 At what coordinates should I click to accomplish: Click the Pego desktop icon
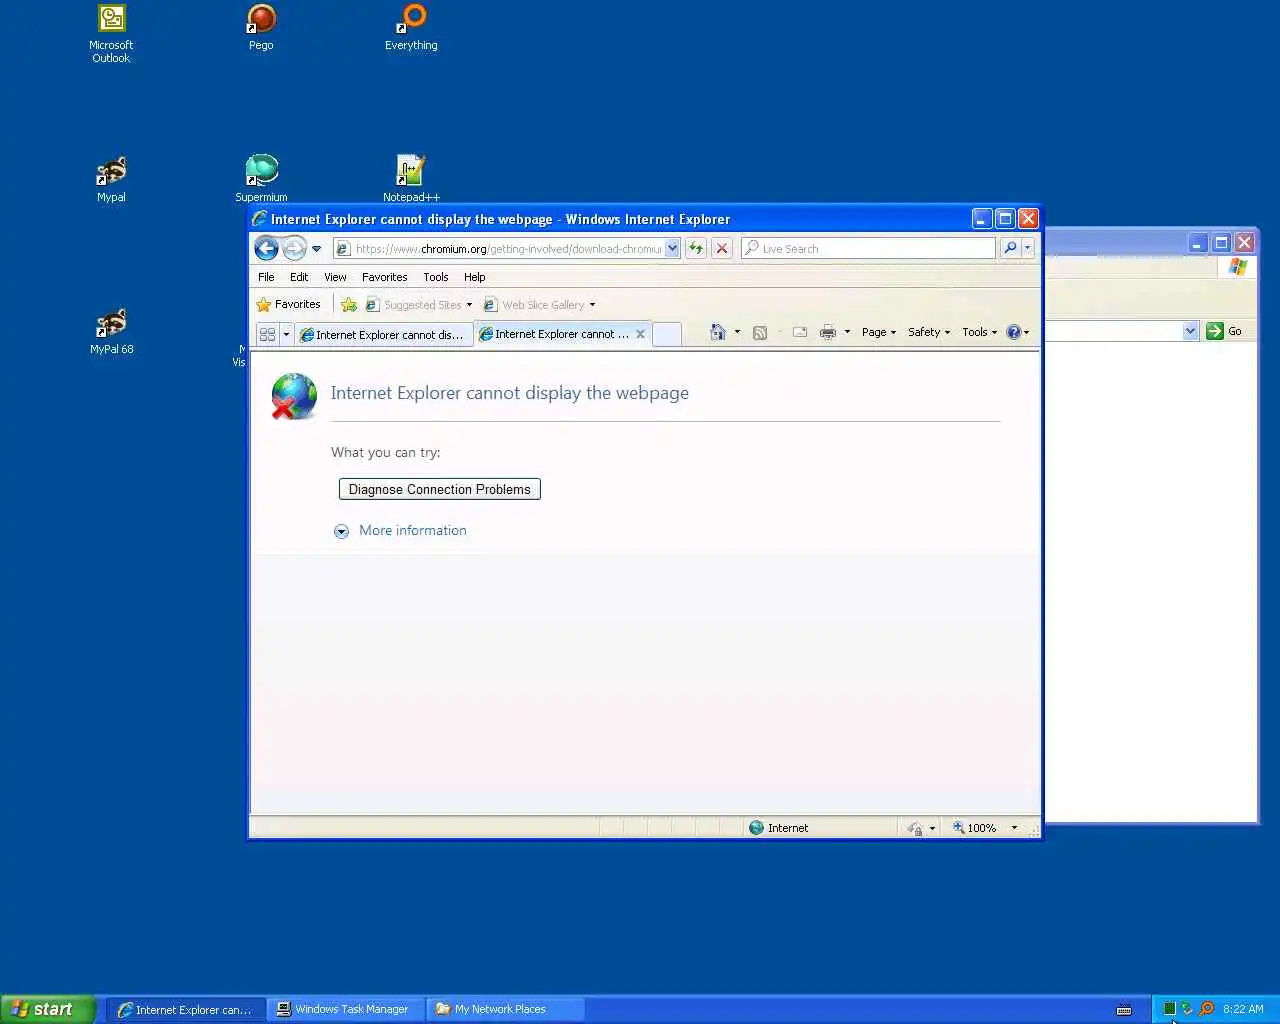point(261,28)
